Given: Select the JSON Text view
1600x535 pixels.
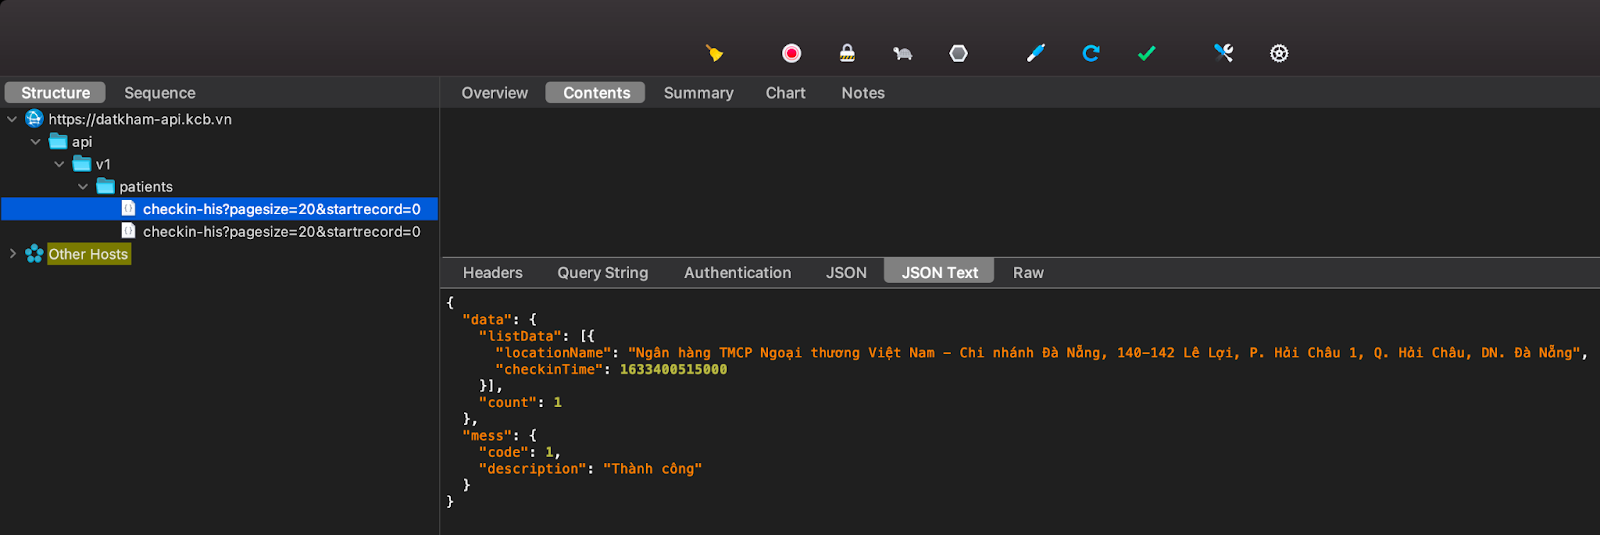Looking at the screenshot, I should [x=940, y=272].
